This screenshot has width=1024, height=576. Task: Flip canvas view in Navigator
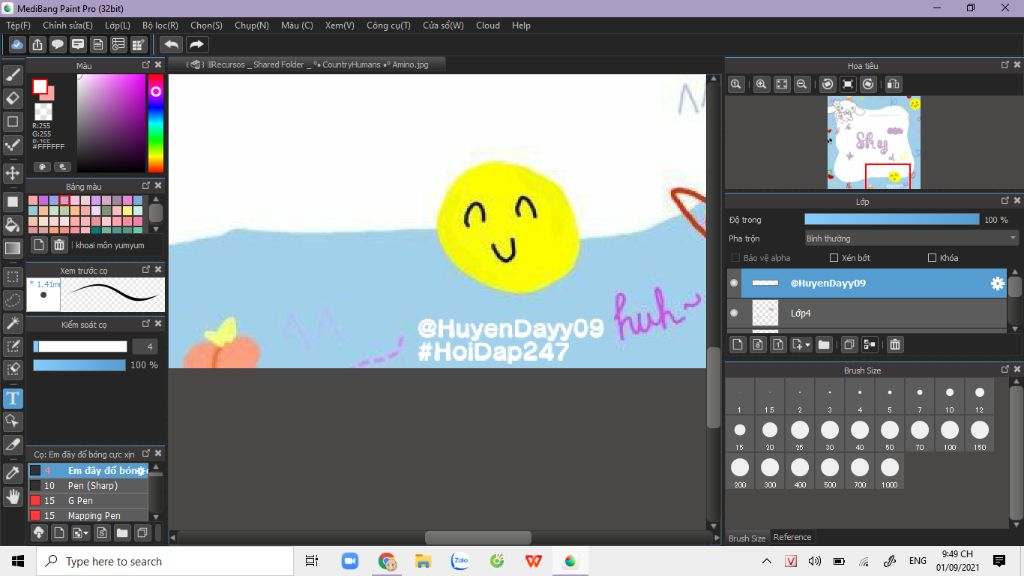(893, 84)
